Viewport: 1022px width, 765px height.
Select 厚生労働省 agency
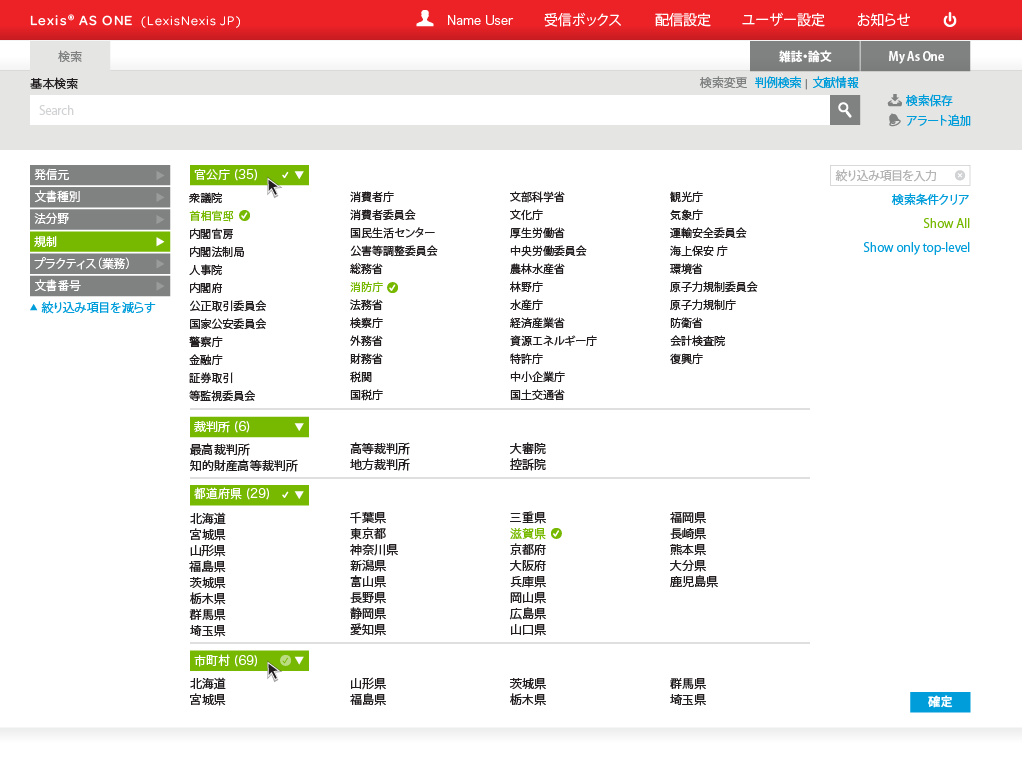point(537,233)
